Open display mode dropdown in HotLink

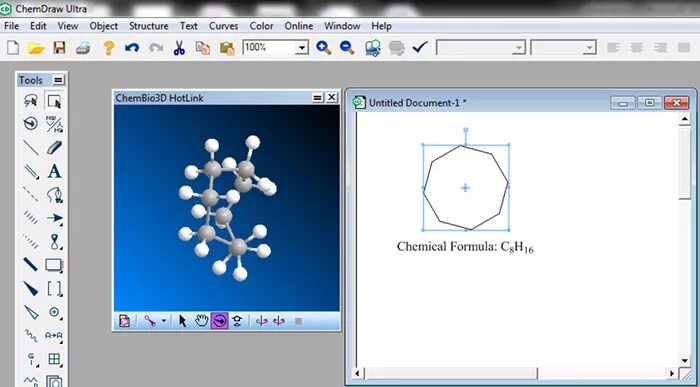pos(164,320)
